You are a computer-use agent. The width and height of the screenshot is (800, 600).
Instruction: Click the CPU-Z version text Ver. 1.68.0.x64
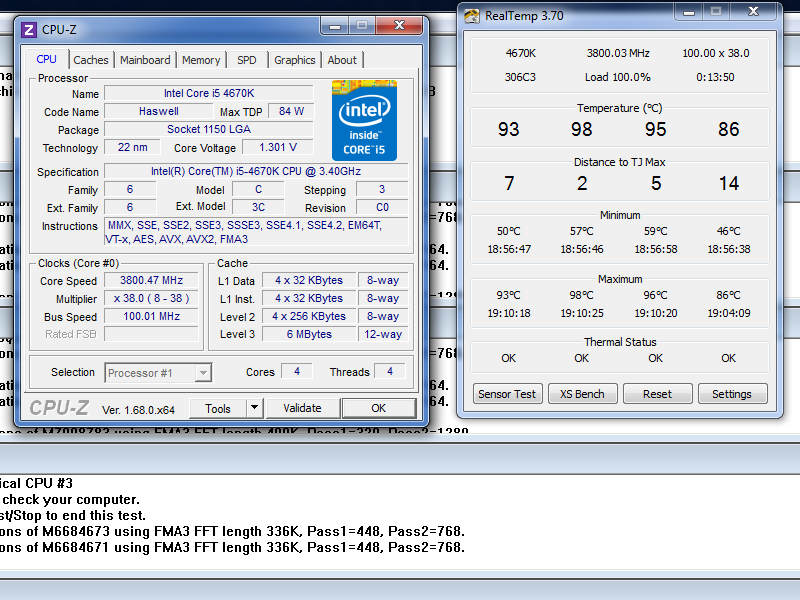[x=138, y=410]
